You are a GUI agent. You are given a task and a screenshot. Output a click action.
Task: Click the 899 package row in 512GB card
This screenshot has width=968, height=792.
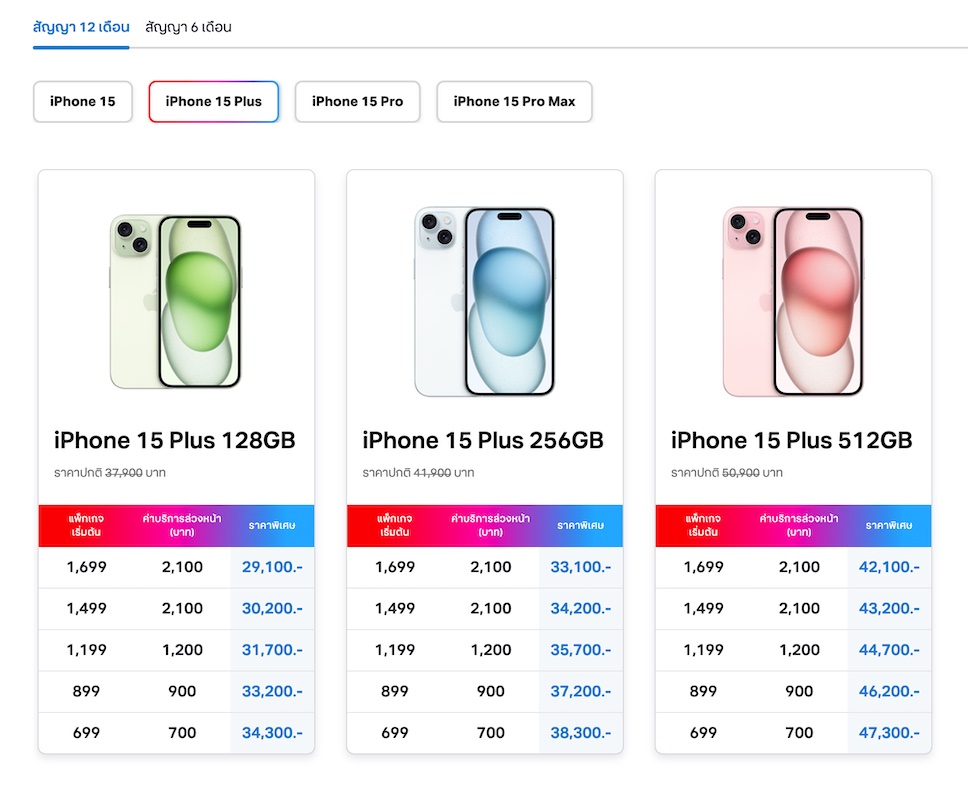pos(703,691)
